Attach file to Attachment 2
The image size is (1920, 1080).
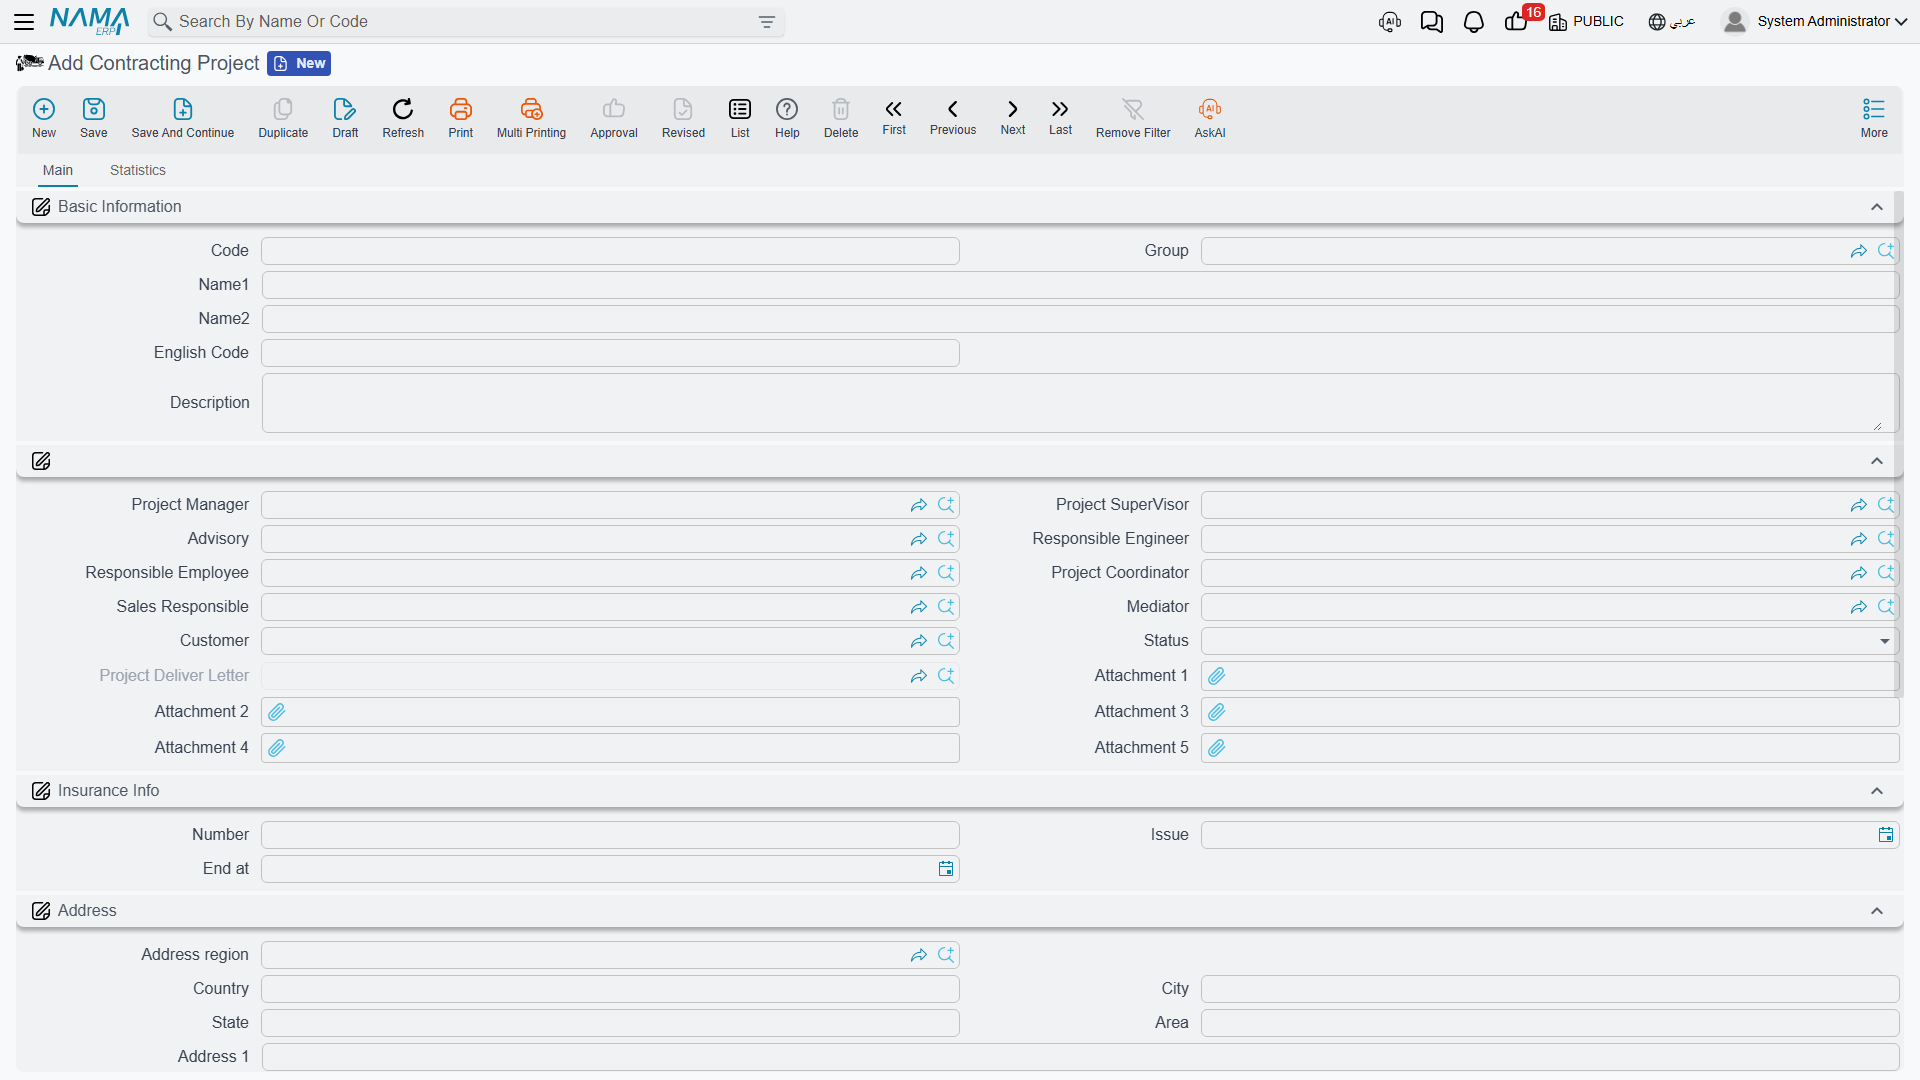point(277,712)
